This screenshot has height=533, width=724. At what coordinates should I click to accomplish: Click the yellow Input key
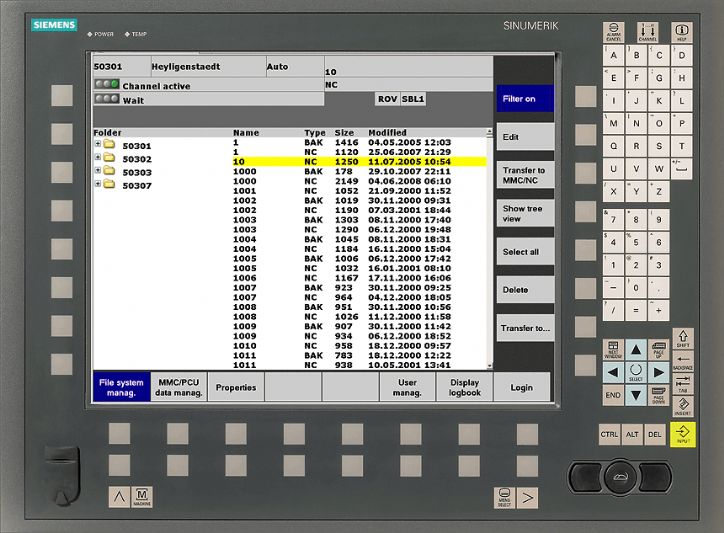pos(682,434)
